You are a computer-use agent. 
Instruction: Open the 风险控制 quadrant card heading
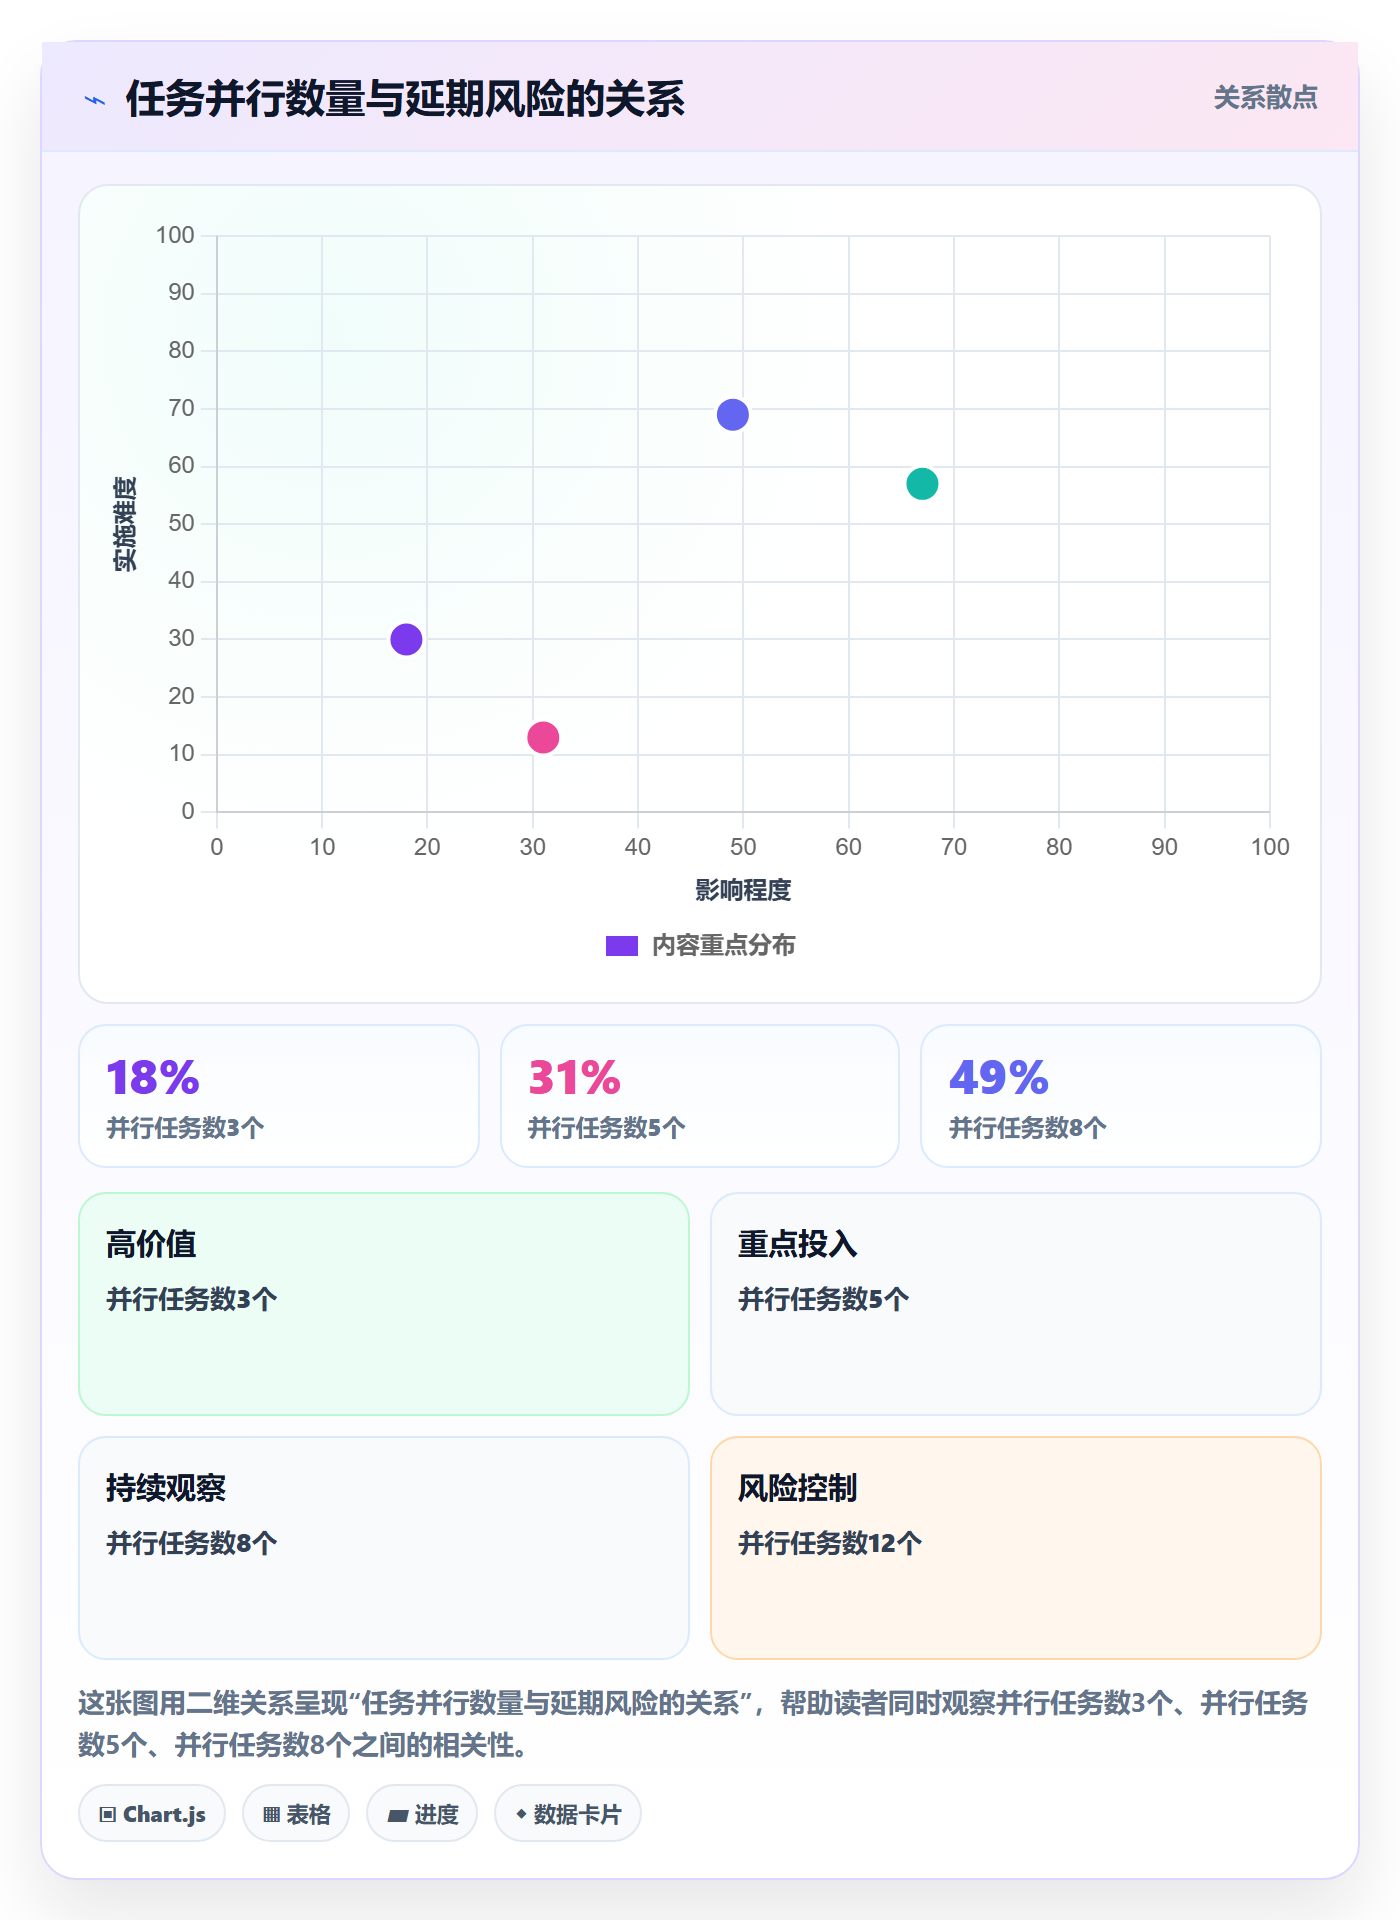click(797, 1488)
